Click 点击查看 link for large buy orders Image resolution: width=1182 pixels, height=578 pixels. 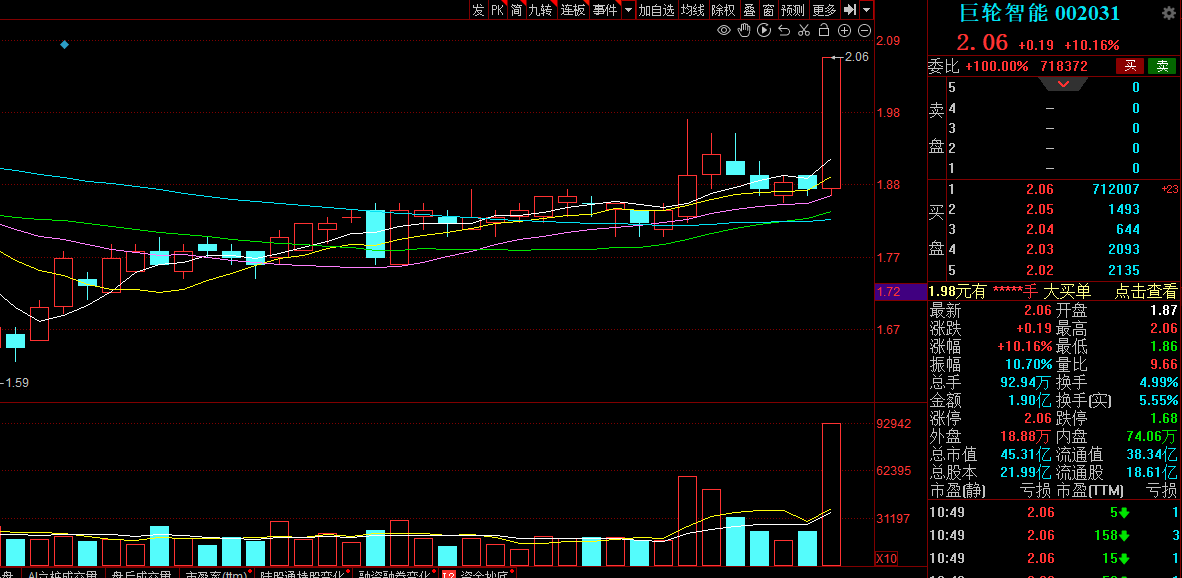pos(1146,292)
